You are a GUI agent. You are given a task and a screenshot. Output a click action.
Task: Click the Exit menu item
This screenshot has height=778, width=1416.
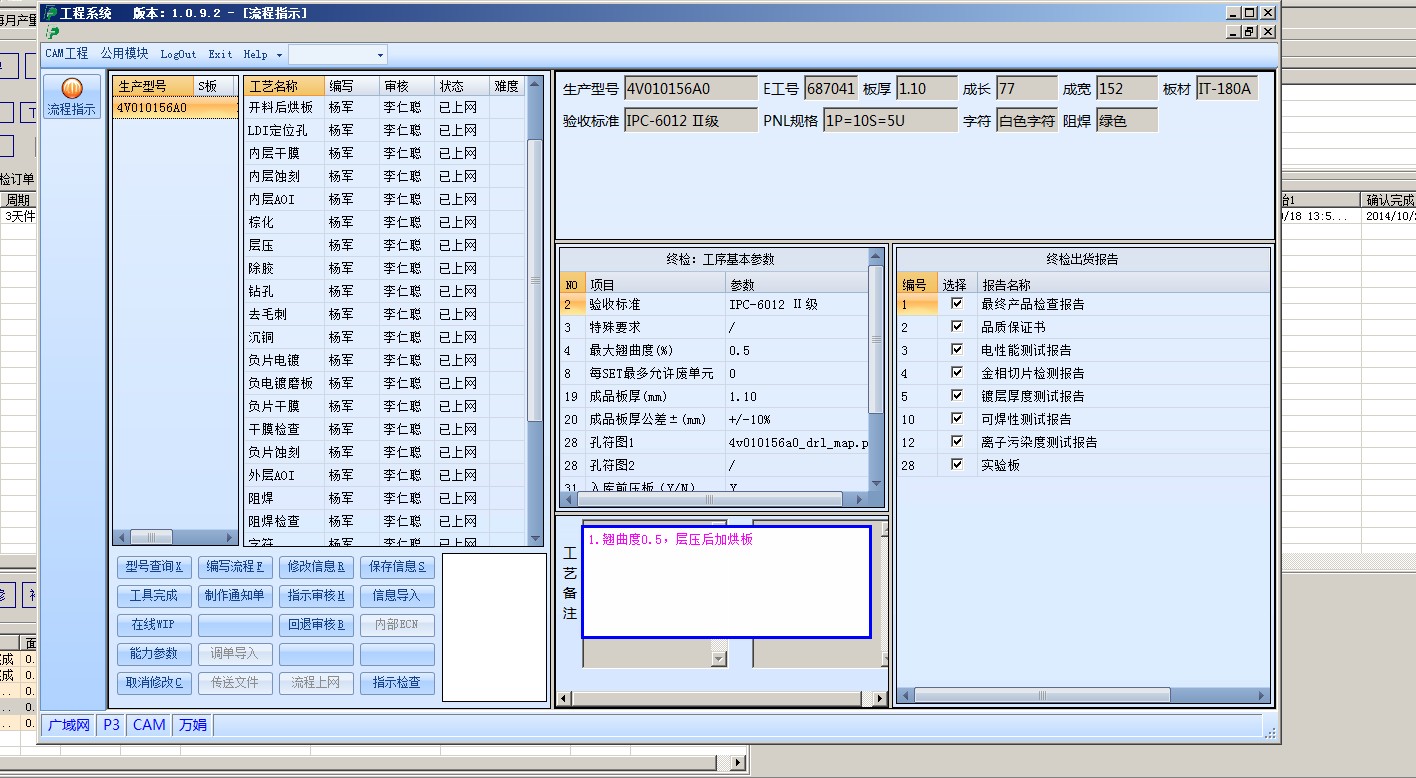[x=220, y=54]
